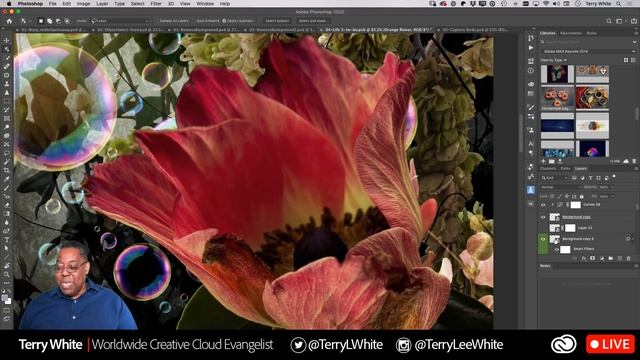Open the layer Opacity dropdown arrow
The image size is (640, 360).
point(612,187)
